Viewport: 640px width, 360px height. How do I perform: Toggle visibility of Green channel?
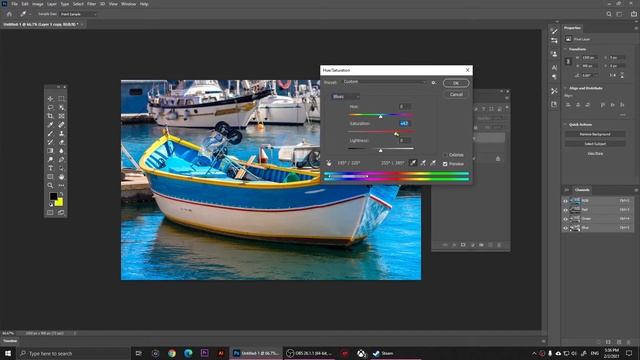(x=565, y=219)
